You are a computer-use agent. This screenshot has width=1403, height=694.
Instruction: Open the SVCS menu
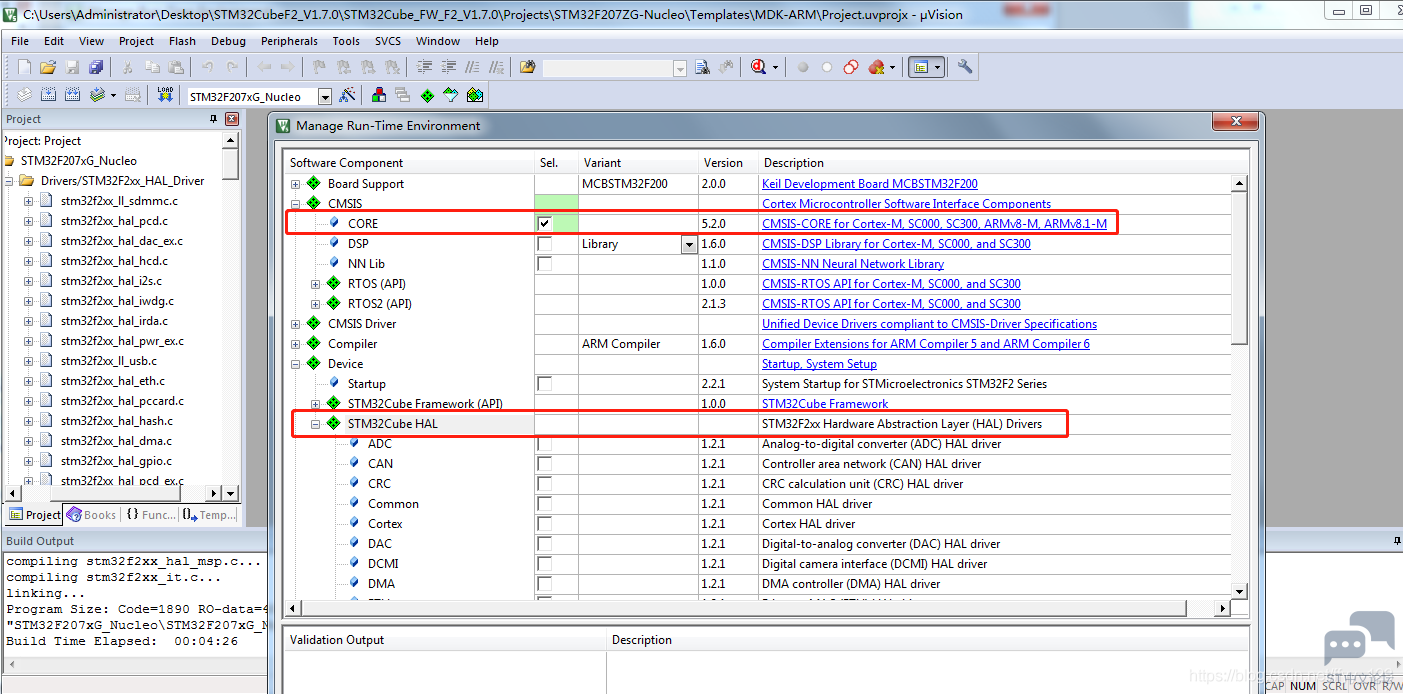point(388,41)
